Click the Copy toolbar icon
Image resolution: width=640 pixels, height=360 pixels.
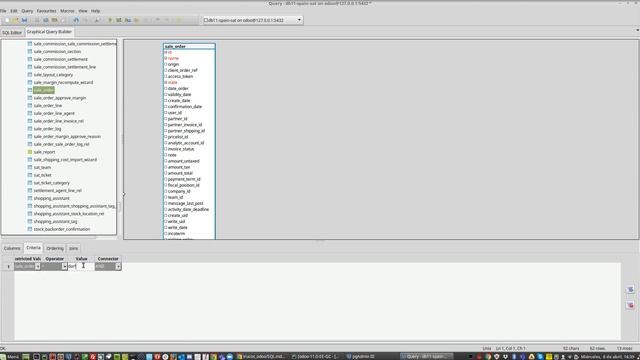[x=46, y=20]
